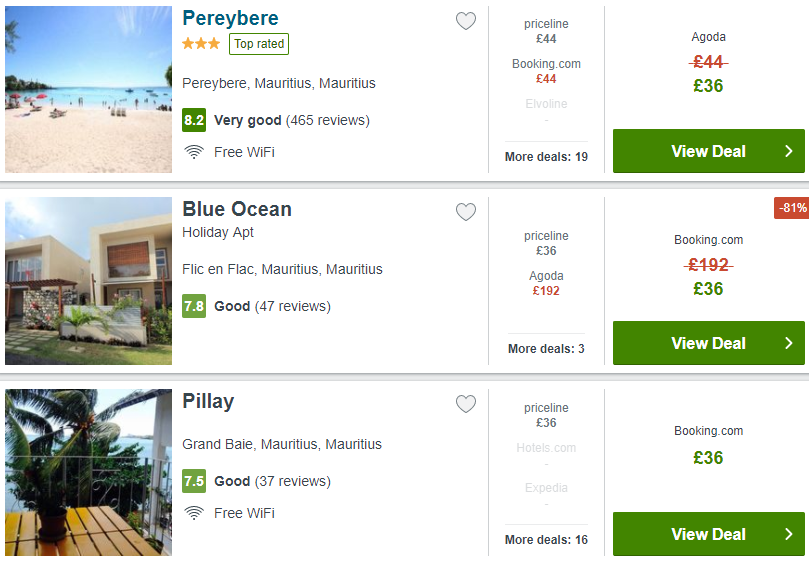Click the three-star rating of Pereybere

201,43
